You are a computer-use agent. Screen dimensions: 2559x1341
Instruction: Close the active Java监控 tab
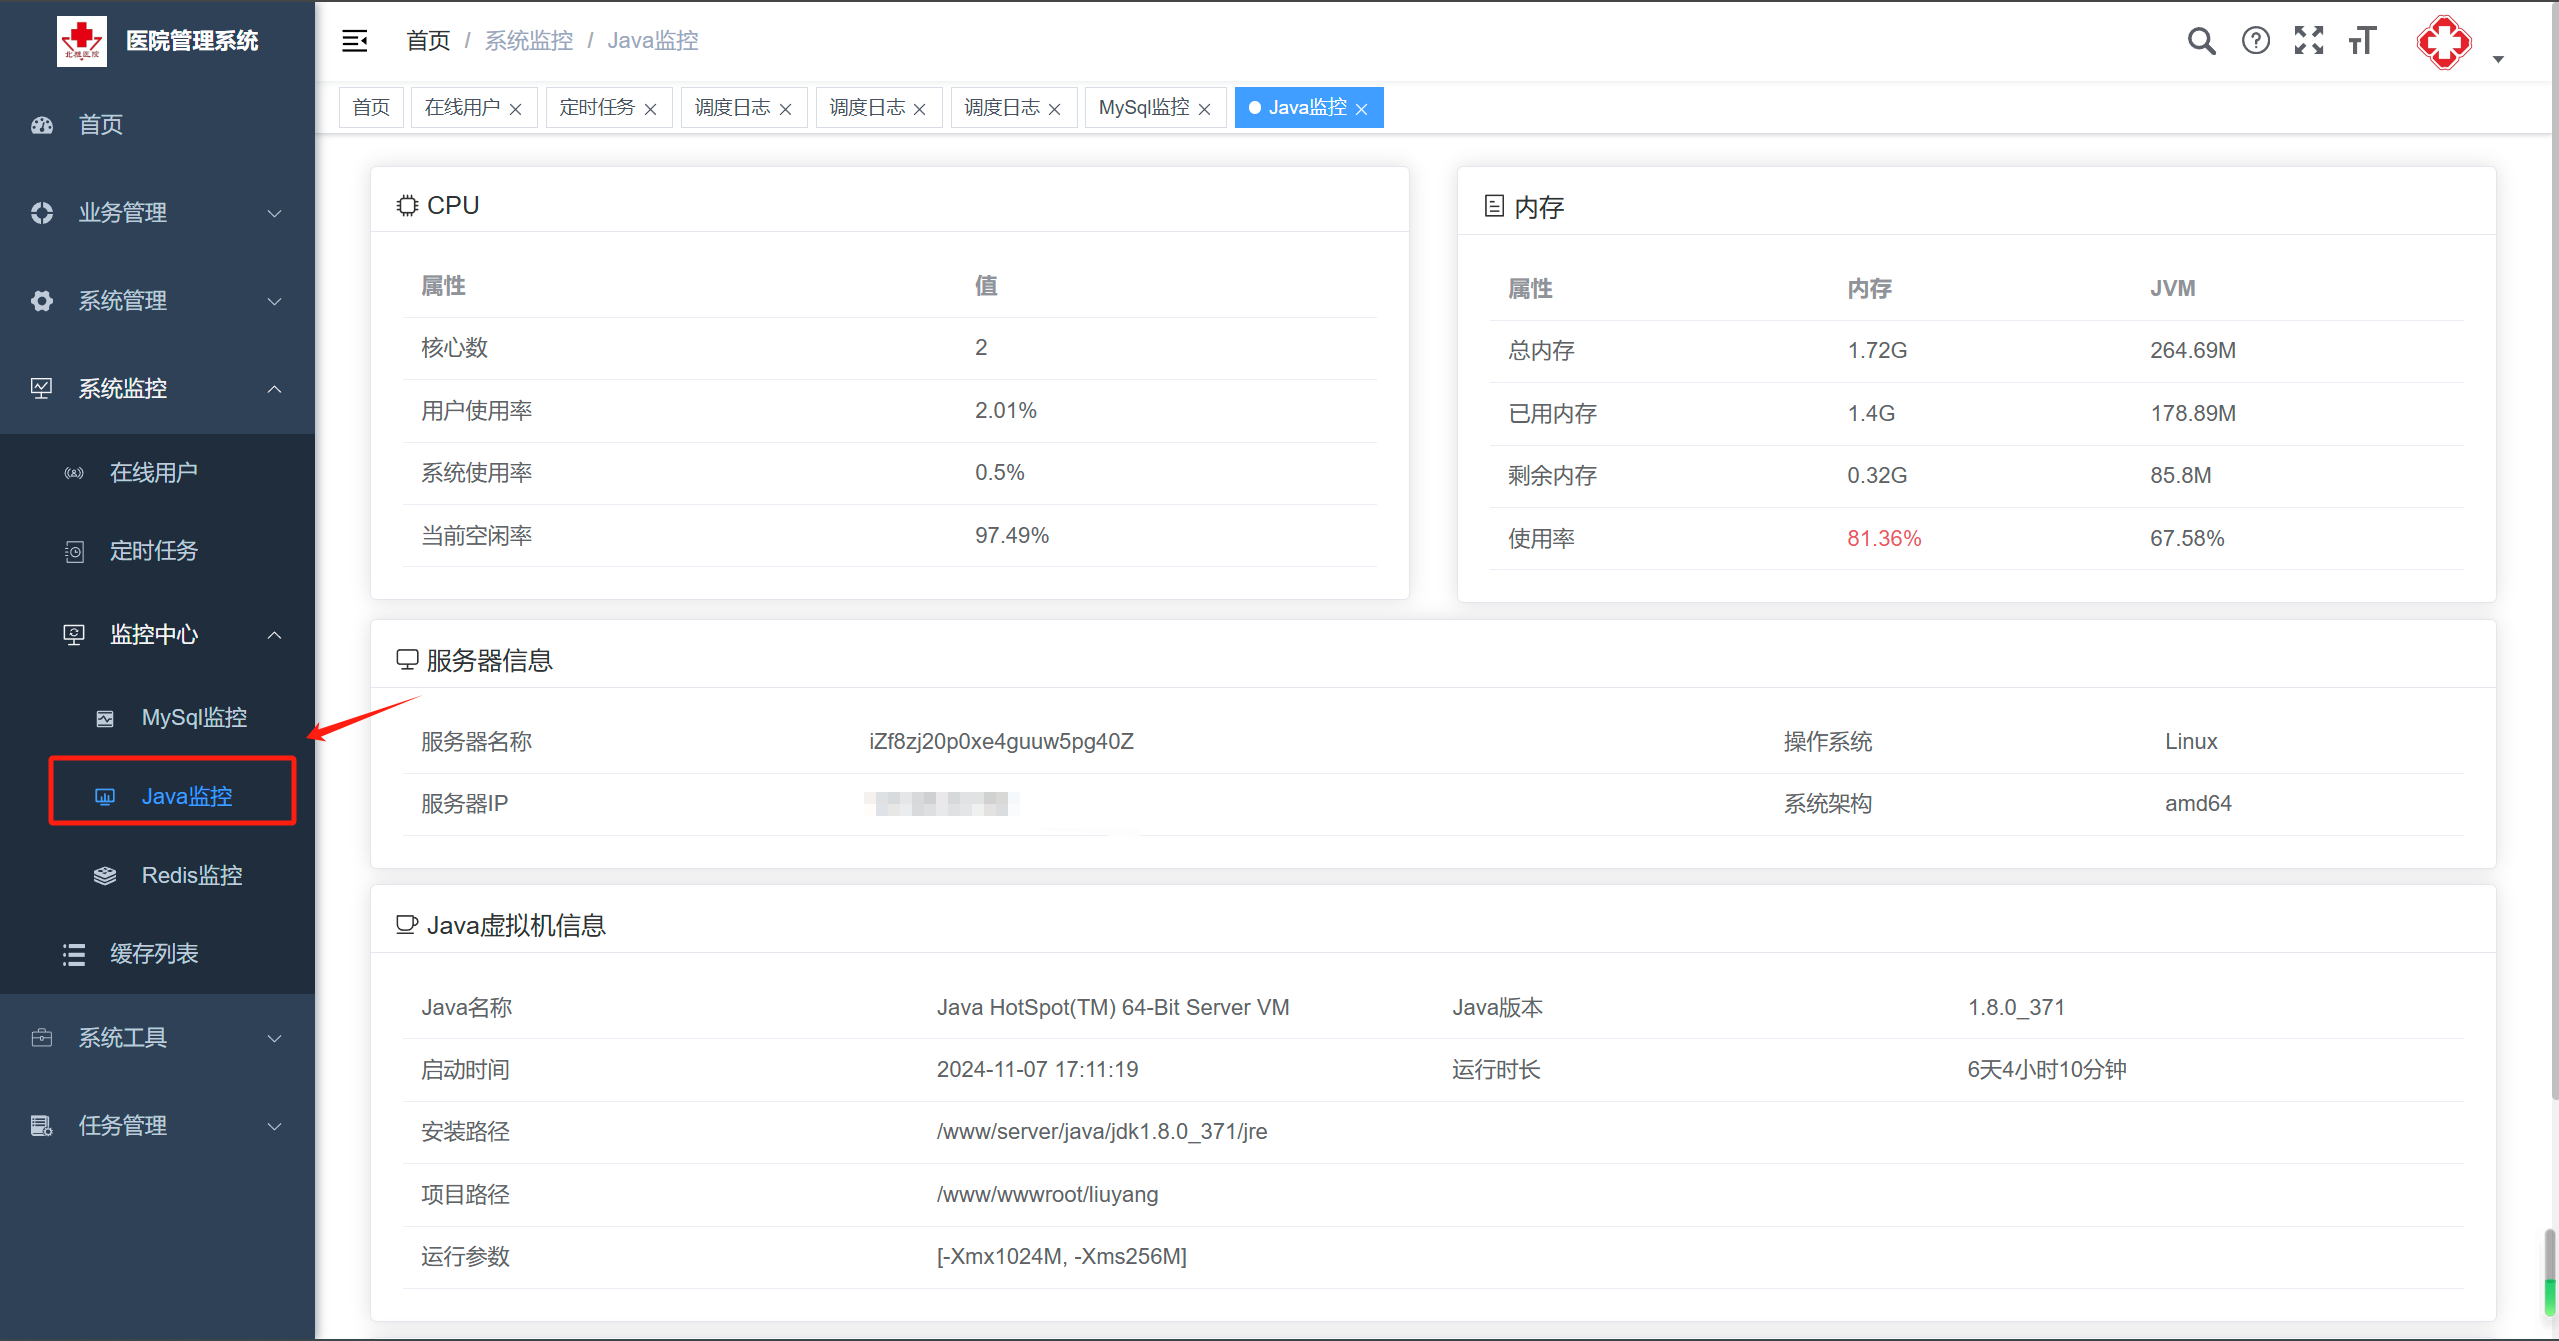1362,109
